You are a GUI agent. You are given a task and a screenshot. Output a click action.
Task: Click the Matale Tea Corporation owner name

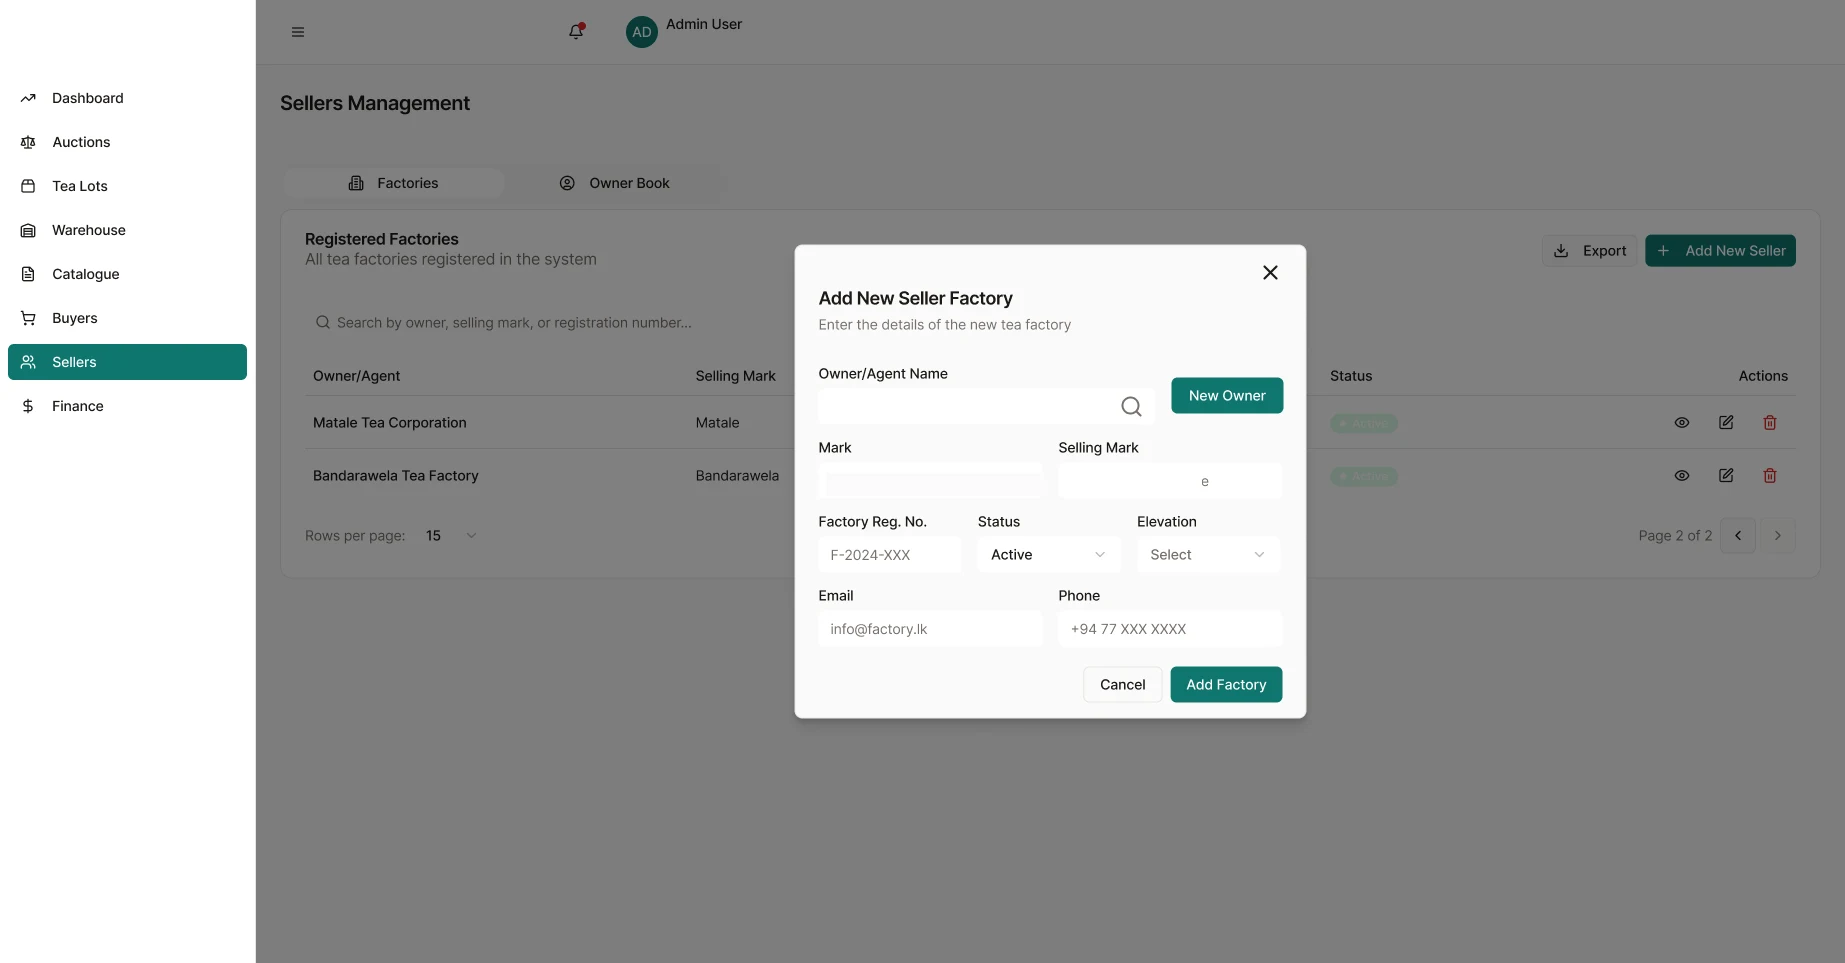point(389,423)
